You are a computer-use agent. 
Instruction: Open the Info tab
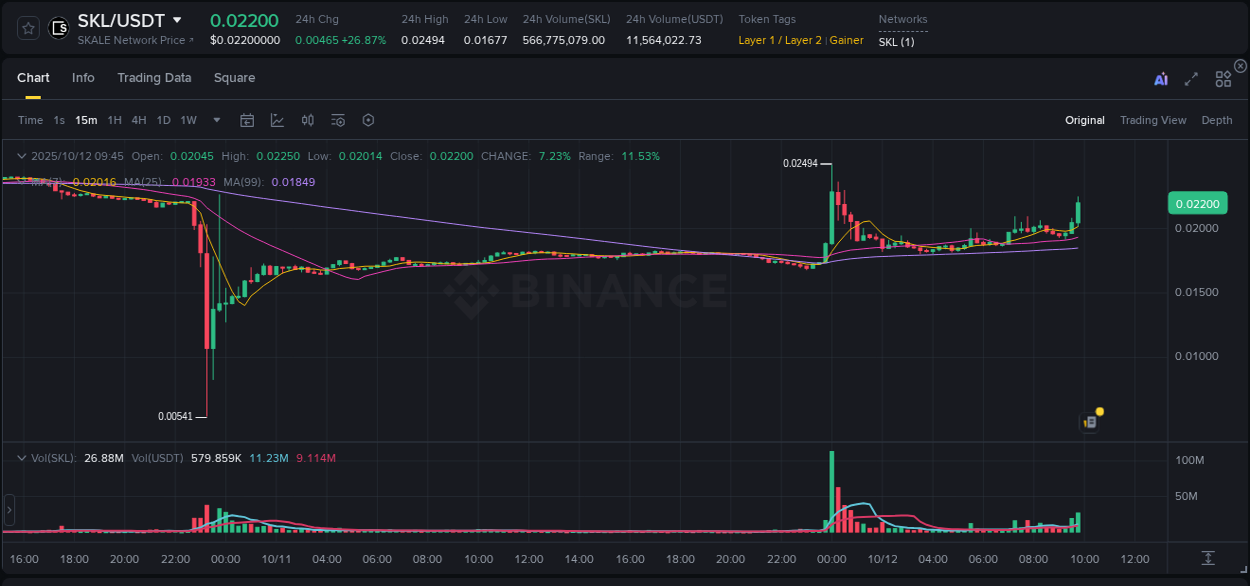point(83,77)
